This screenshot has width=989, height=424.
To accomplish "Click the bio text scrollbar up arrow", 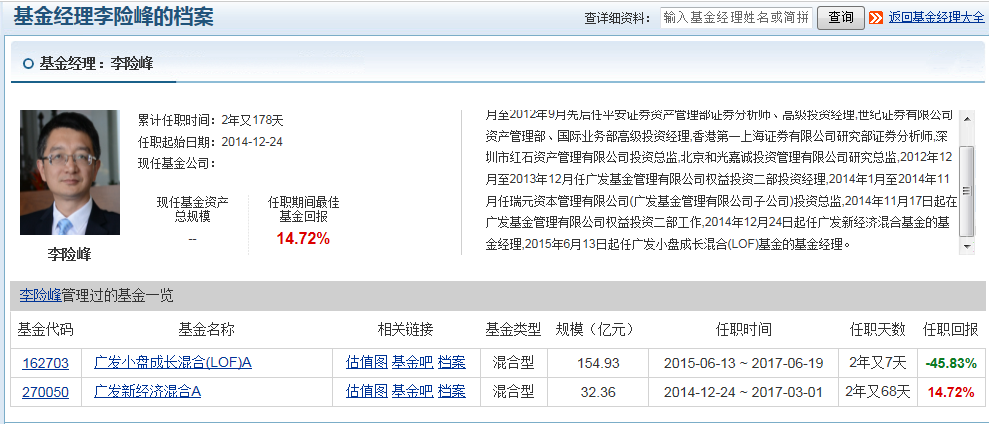I will (x=967, y=118).
